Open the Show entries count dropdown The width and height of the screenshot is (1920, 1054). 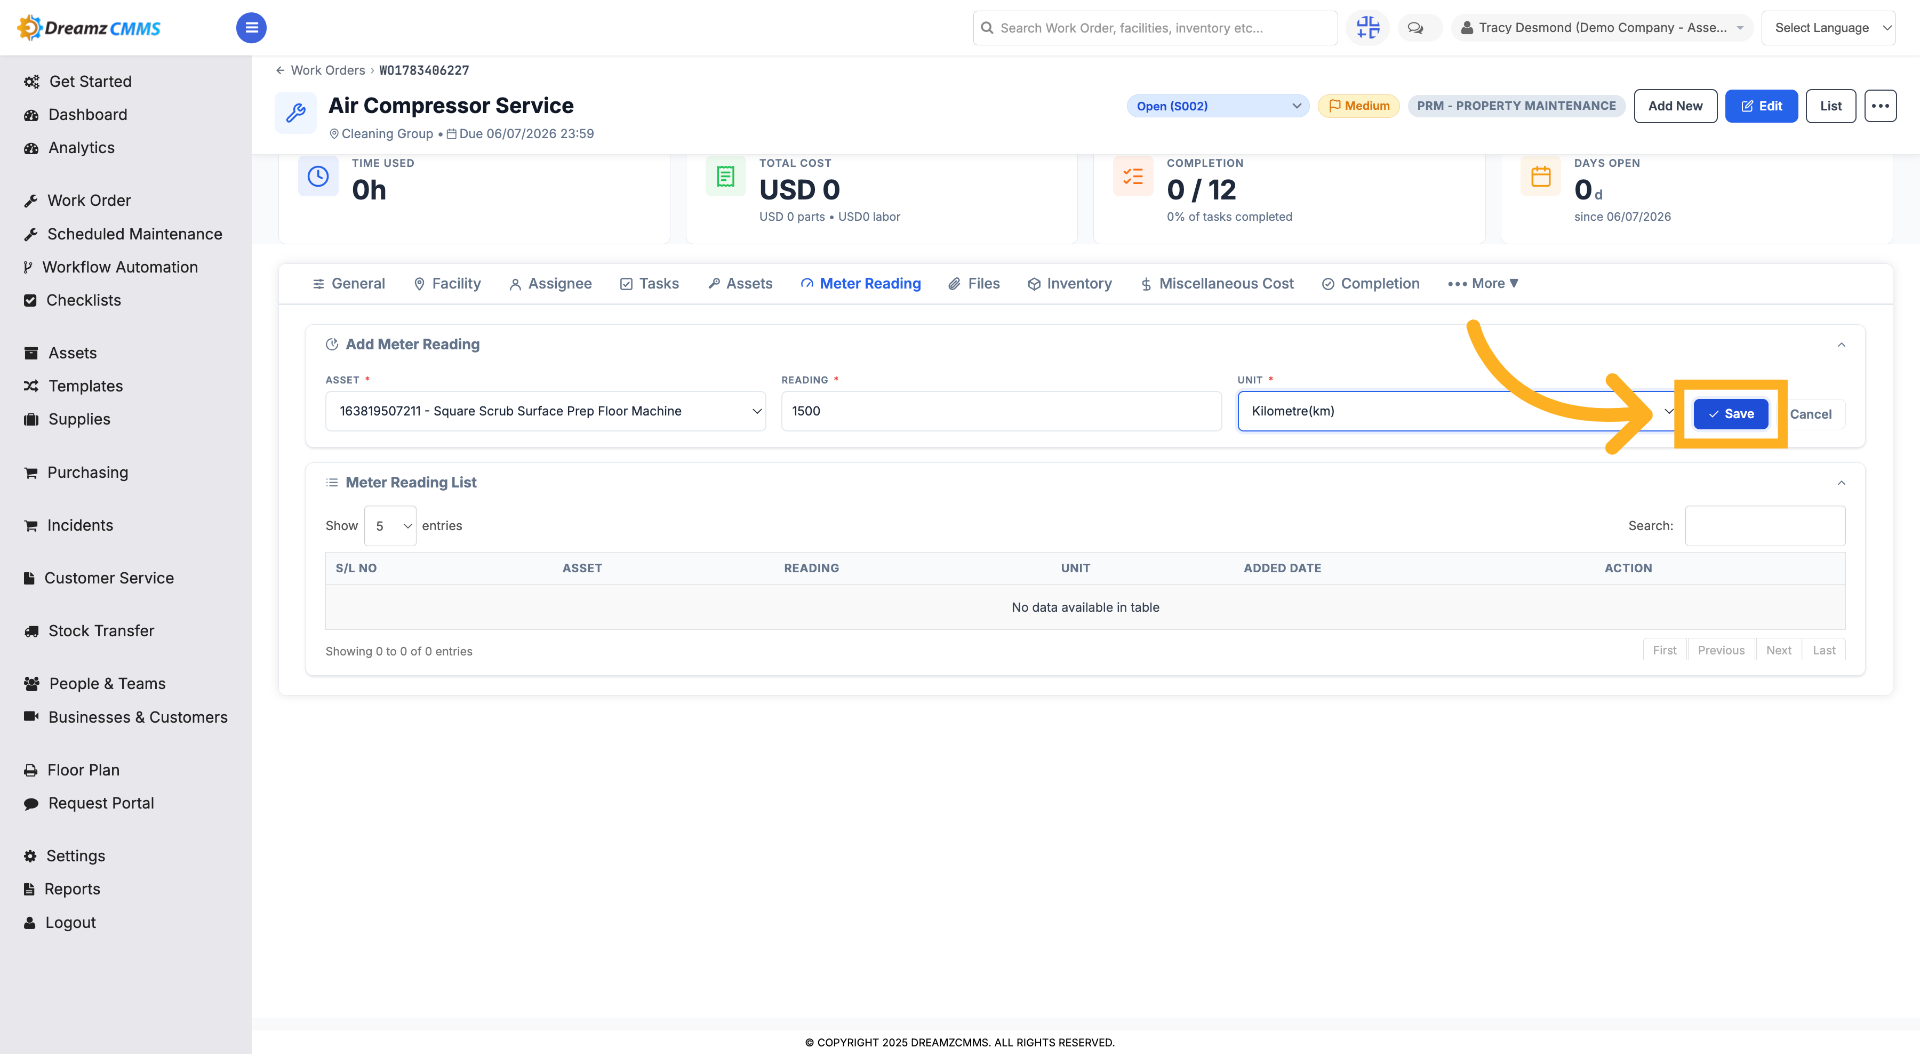[x=390, y=526]
